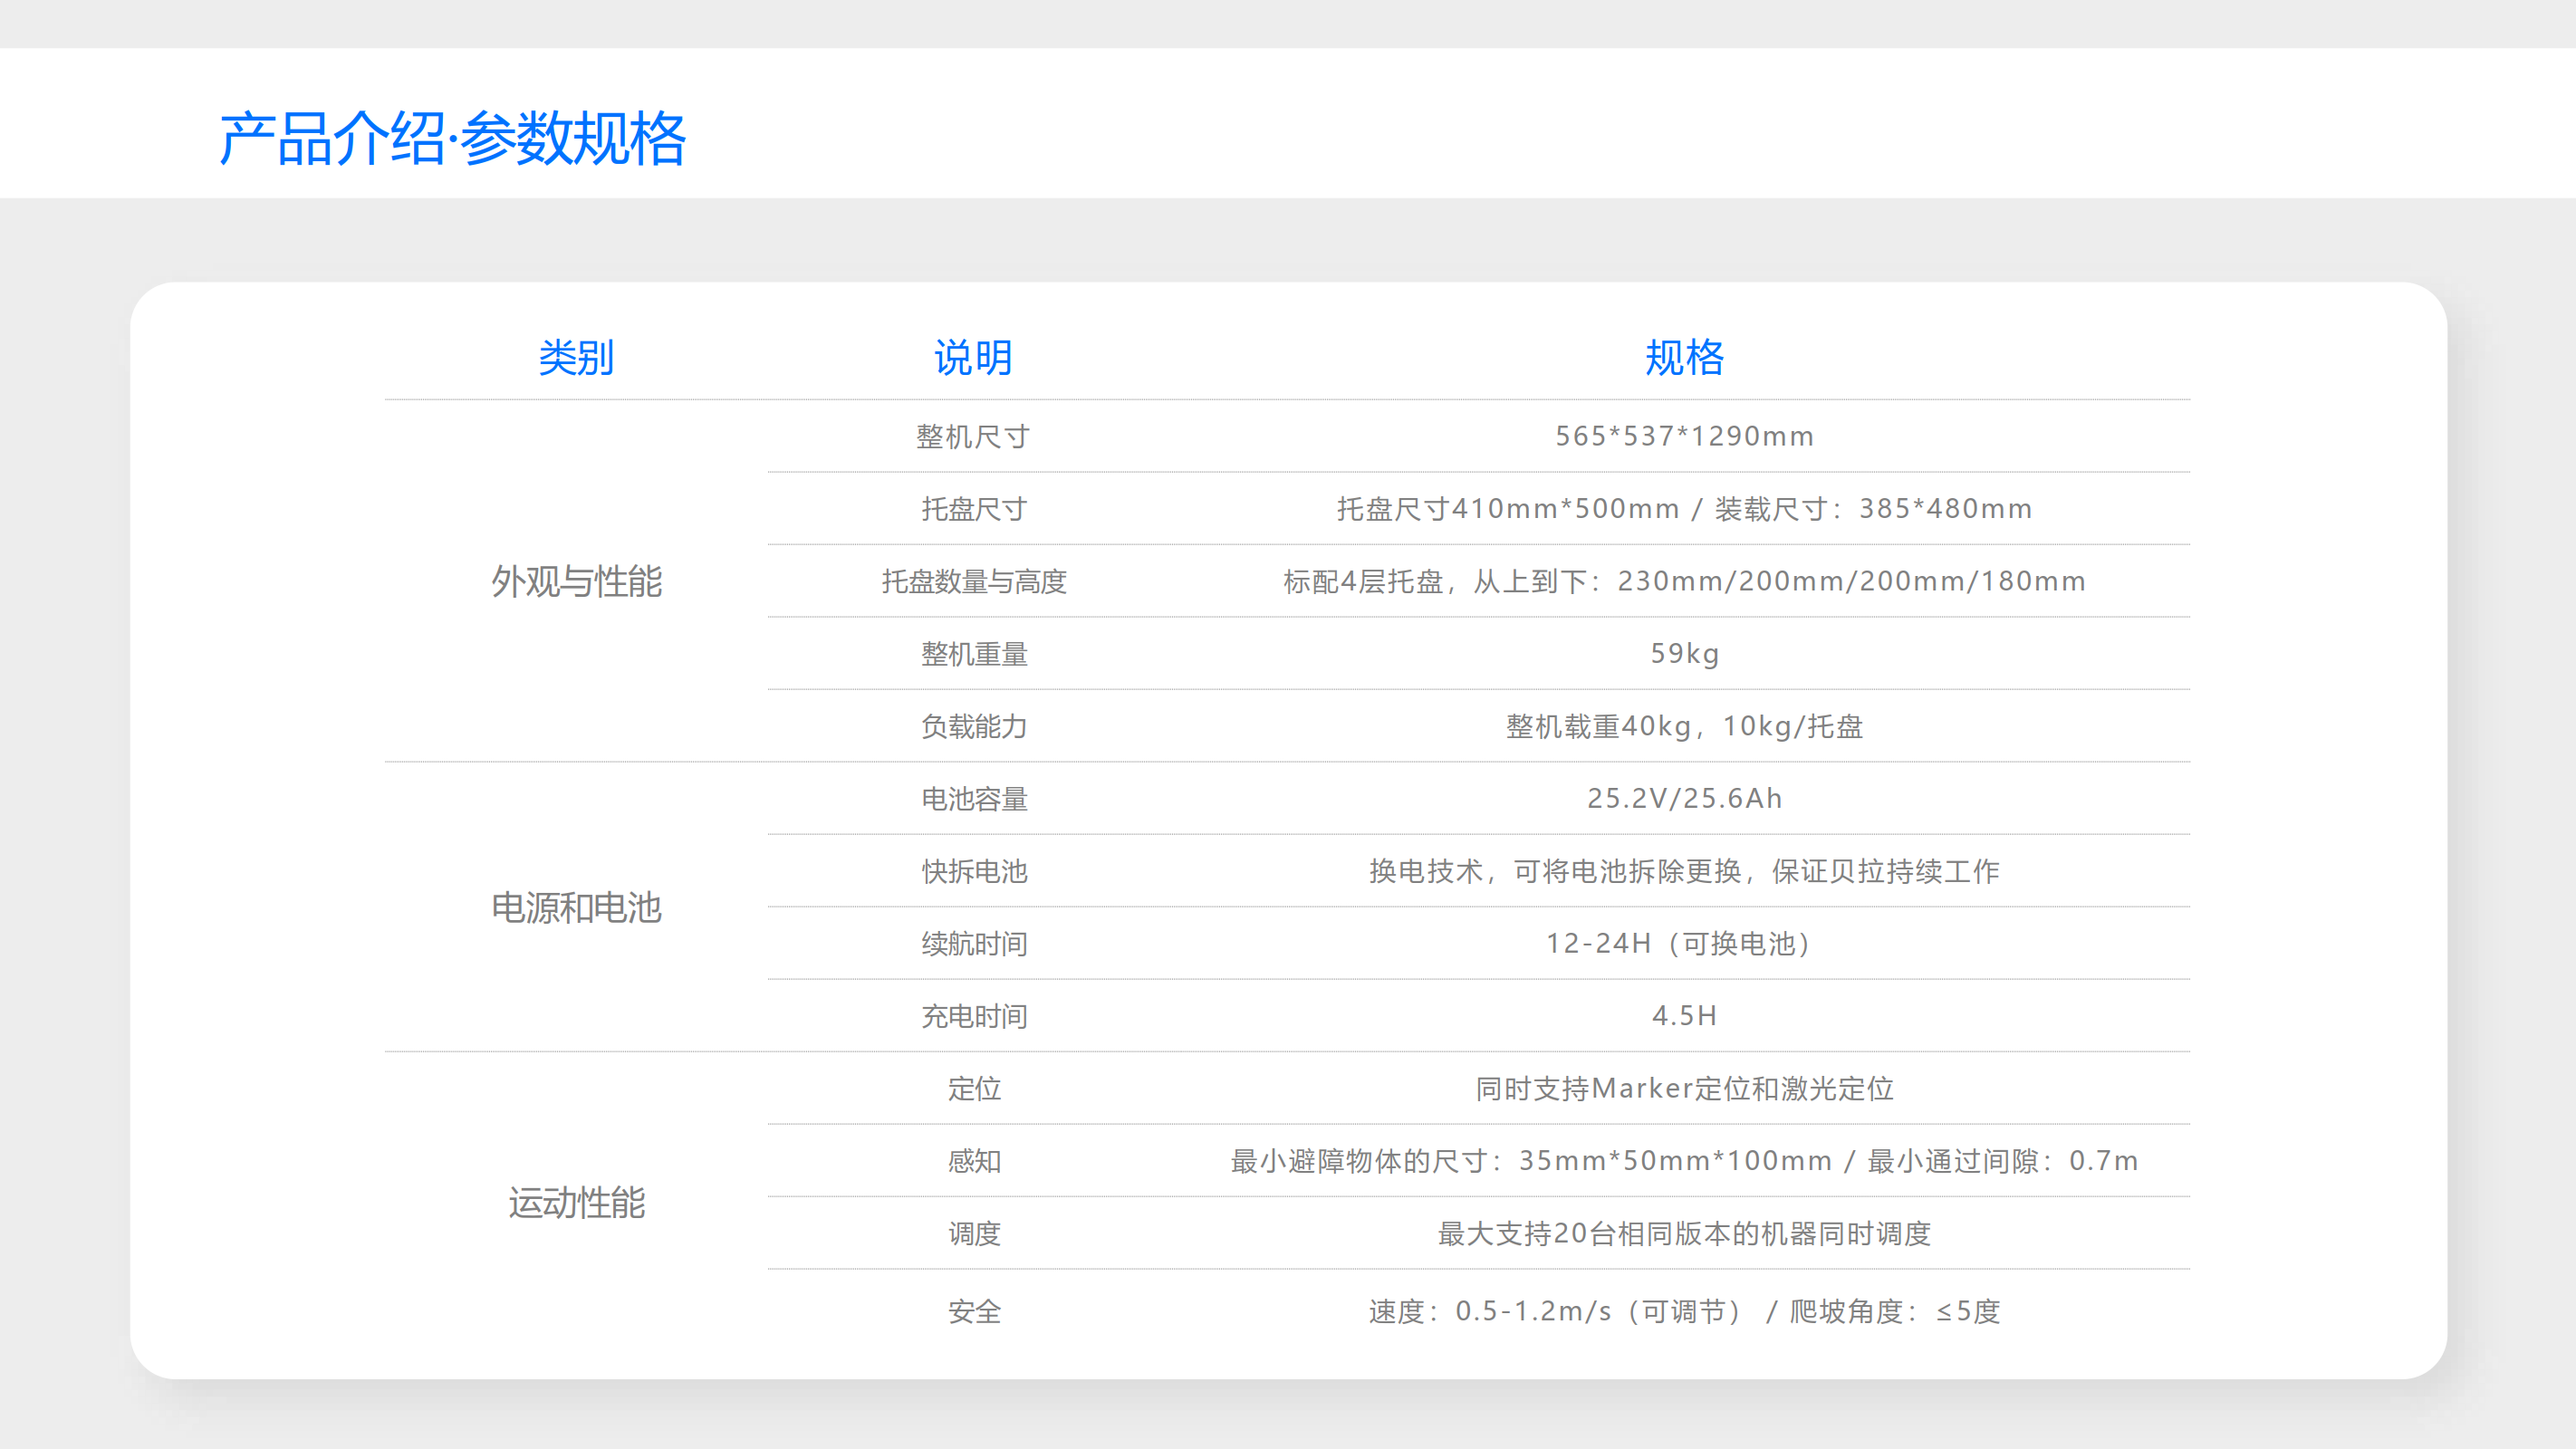
Task: Click the 感知 label
Action: (x=973, y=1161)
